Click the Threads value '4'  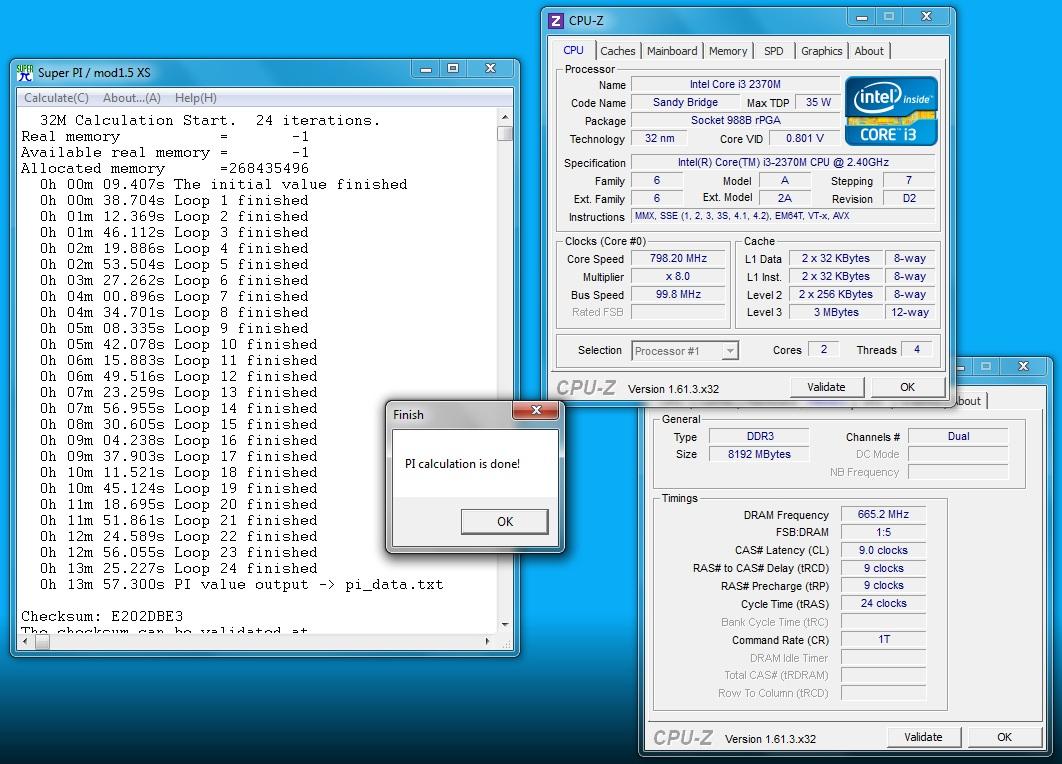(x=917, y=349)
